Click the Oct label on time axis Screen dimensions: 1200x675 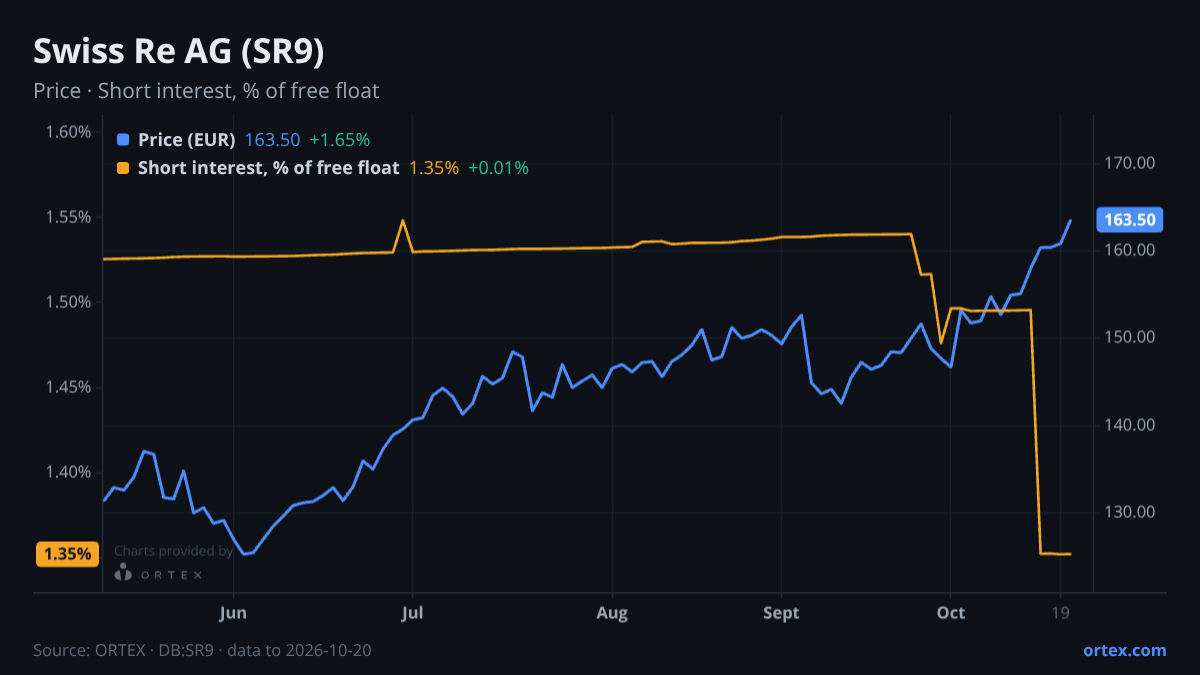[951, 613]
